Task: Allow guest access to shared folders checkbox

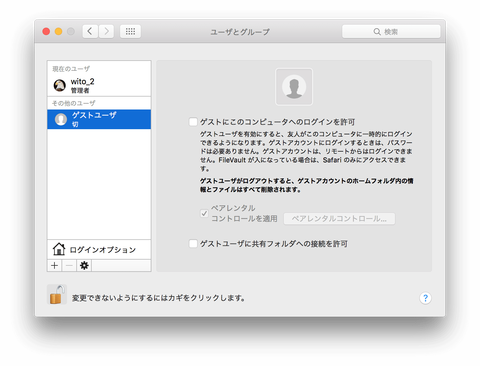Action: (193, 244)
